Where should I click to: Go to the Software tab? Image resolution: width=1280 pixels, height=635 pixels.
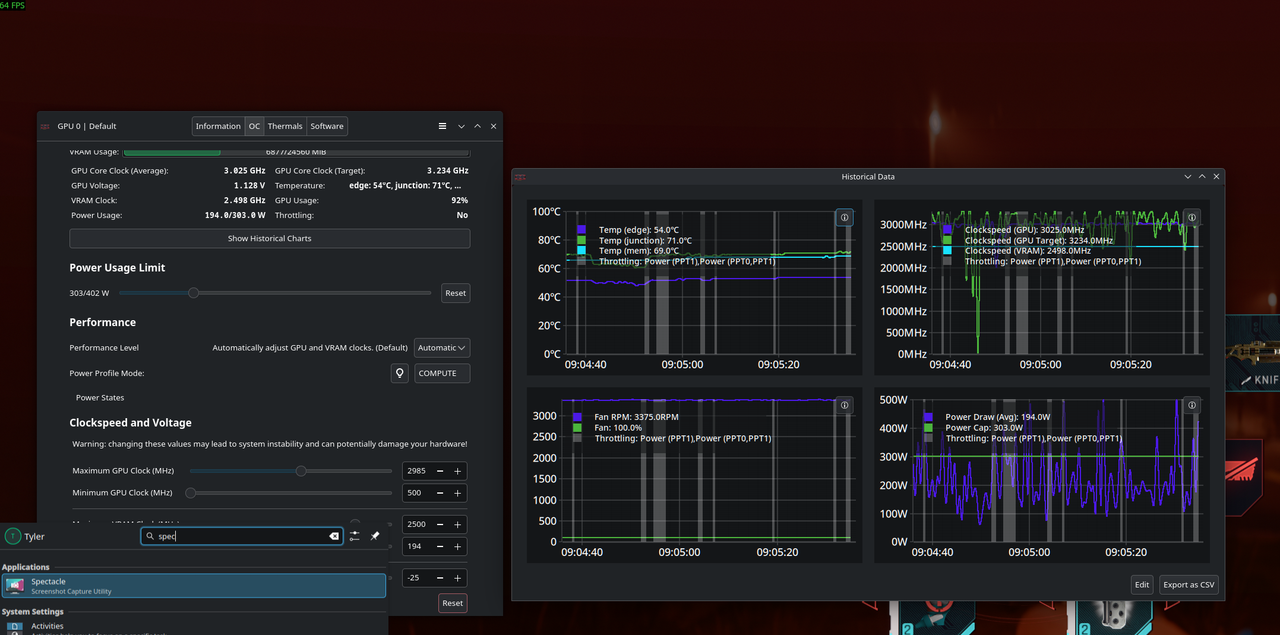coord(327,126)
